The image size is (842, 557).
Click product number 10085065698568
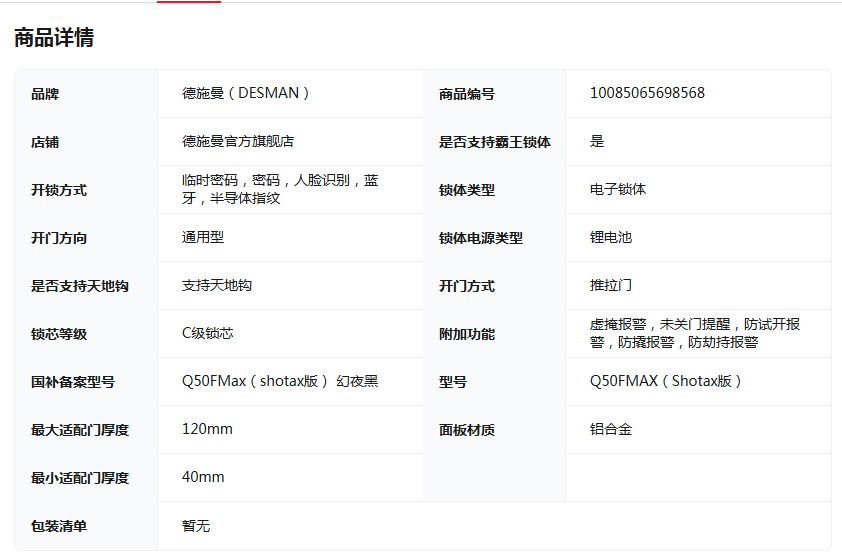click(647, 93)
